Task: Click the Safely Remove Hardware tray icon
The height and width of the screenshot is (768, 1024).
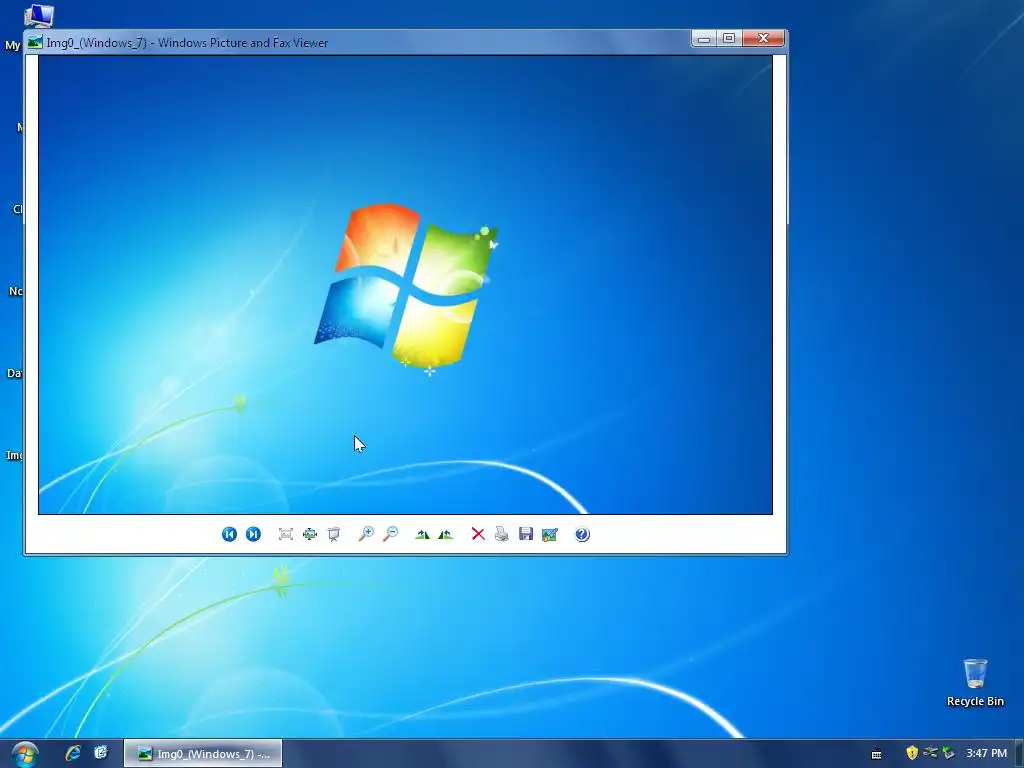Action: tap(948, 753)
